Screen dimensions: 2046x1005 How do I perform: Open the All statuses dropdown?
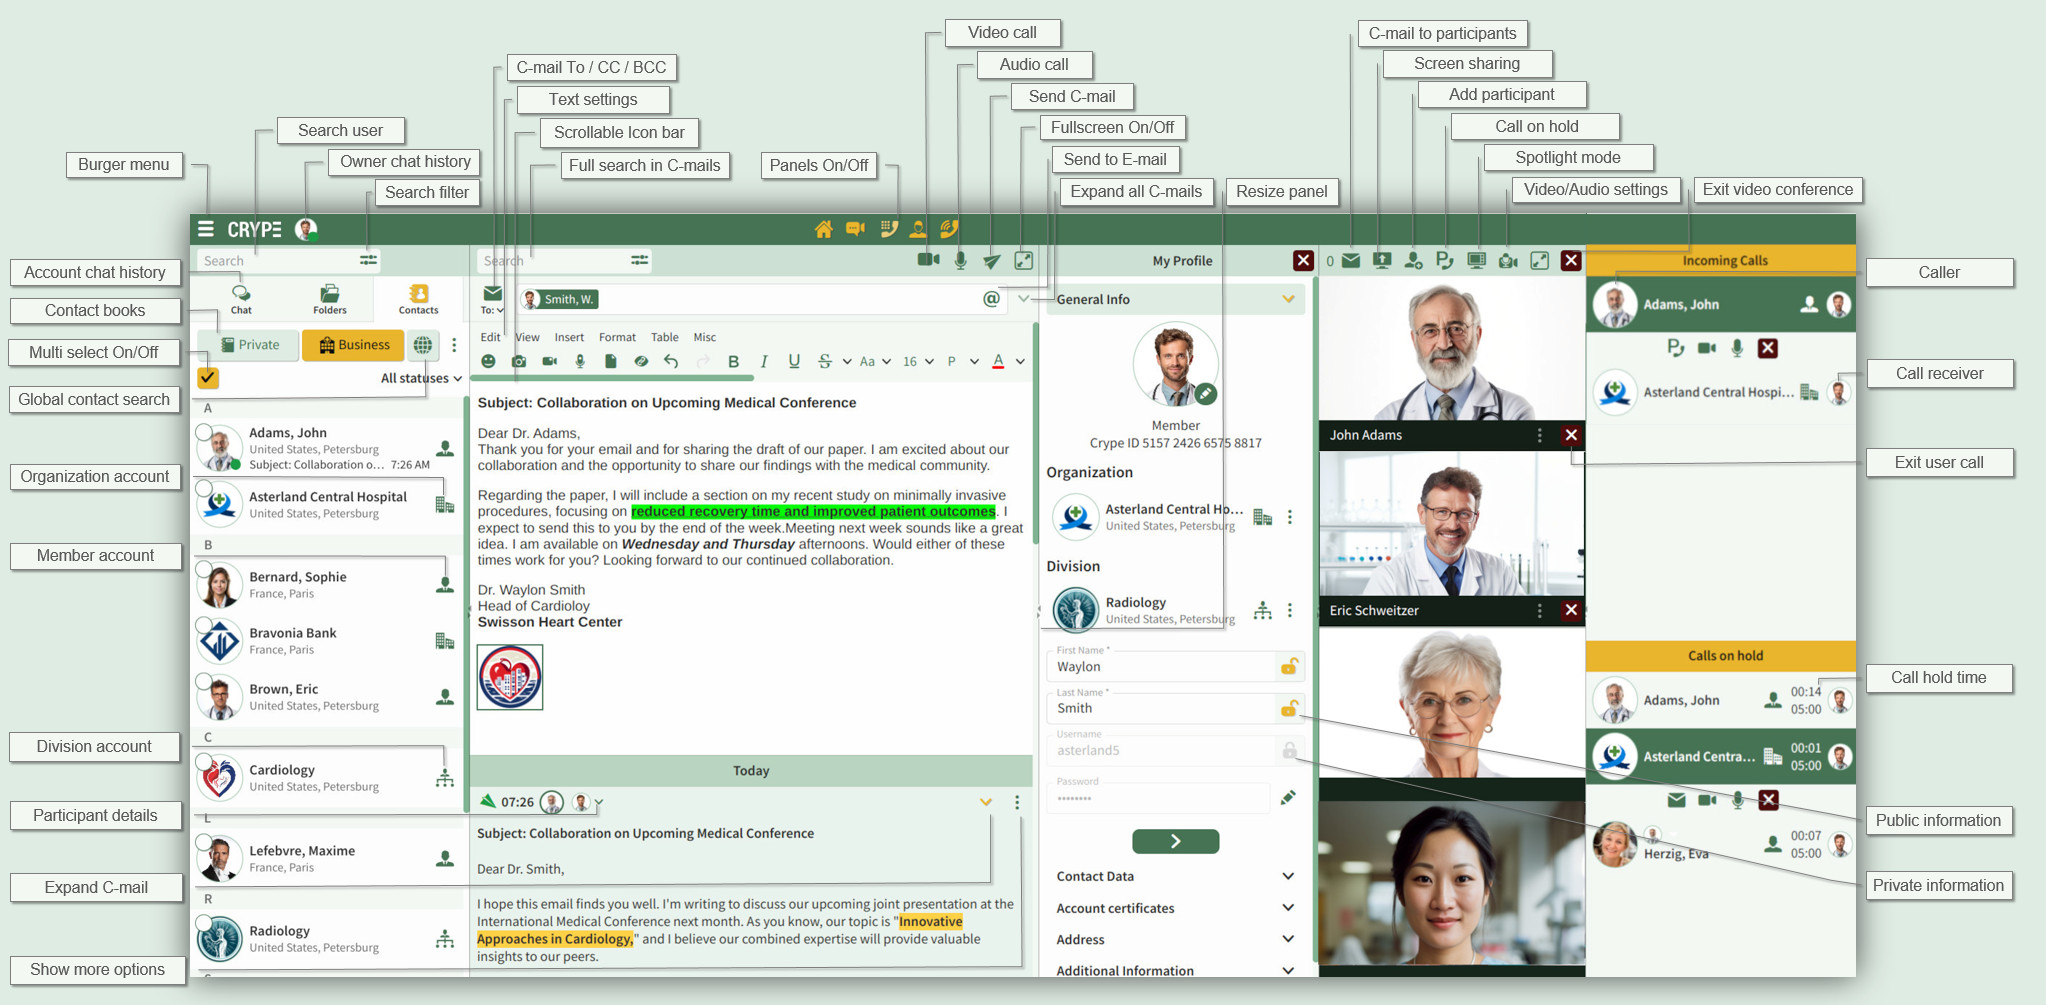click(x=421, y=378)
